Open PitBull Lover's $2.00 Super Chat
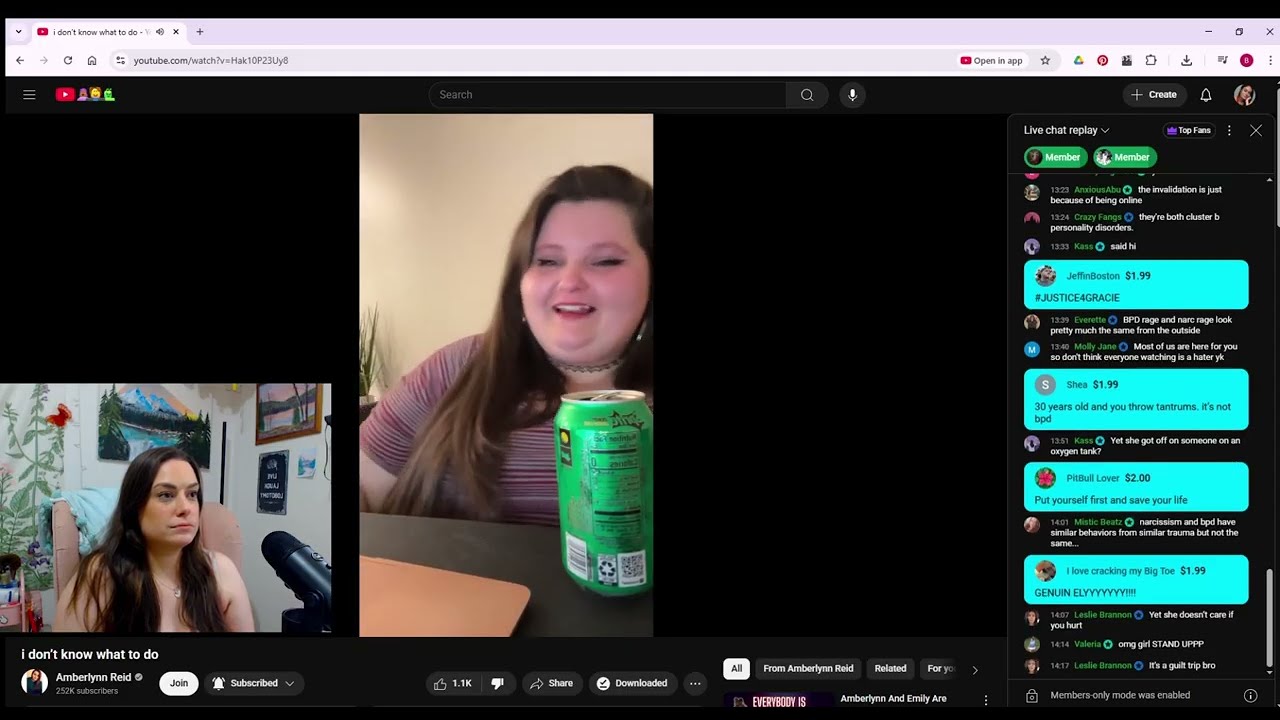Viewport: 1280px width, 720px height. [x=1136, y=487]
